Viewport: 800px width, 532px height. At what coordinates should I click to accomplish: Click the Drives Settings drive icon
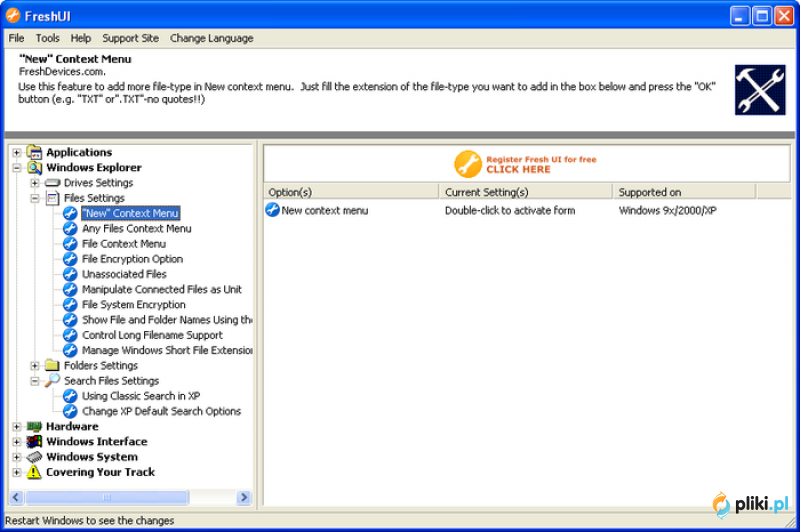(53, 183)
